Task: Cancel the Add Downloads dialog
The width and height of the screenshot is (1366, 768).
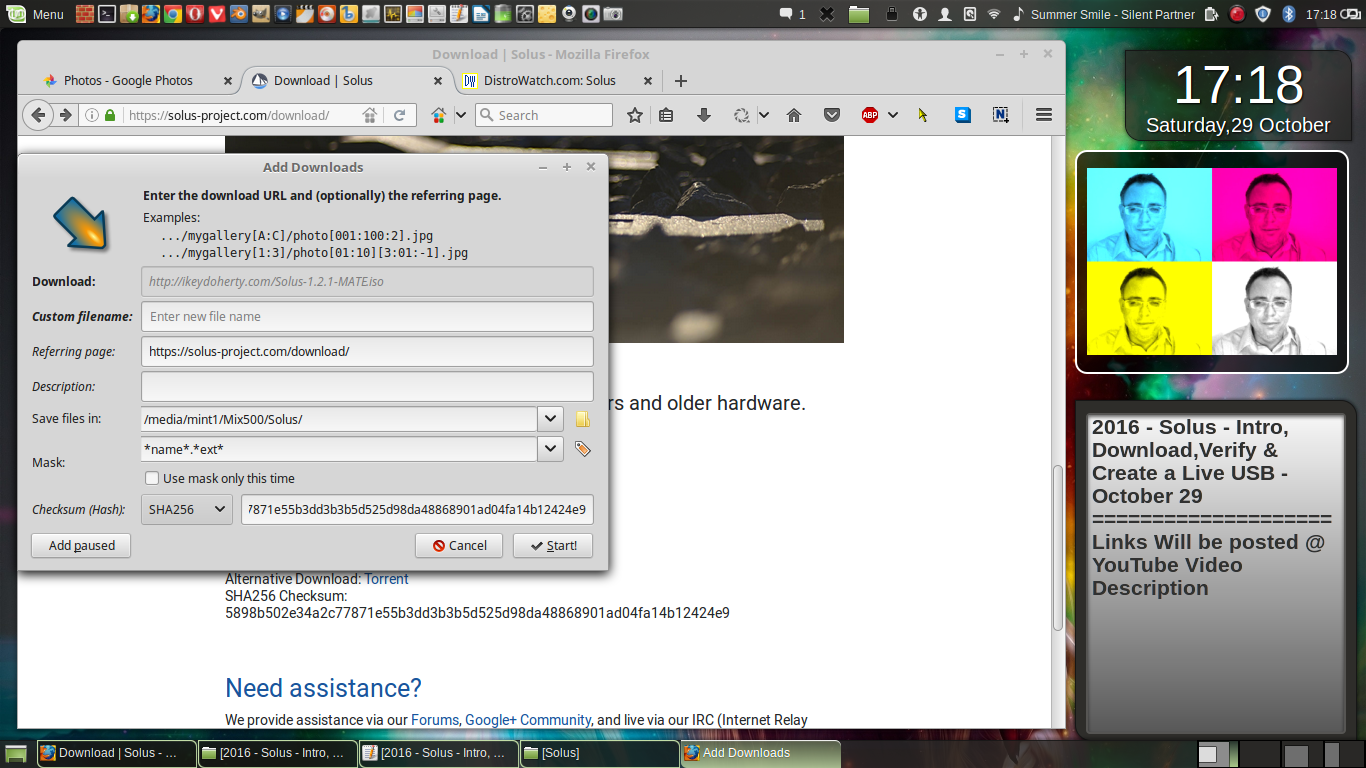Action: [459, 545]
